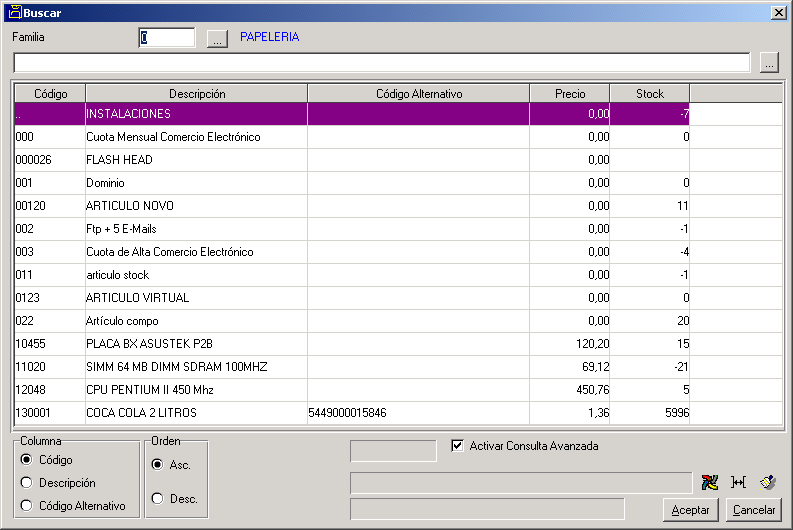Focus the Familia code input field
This screenshot has height=530, width=793.
tap(167, 38)
